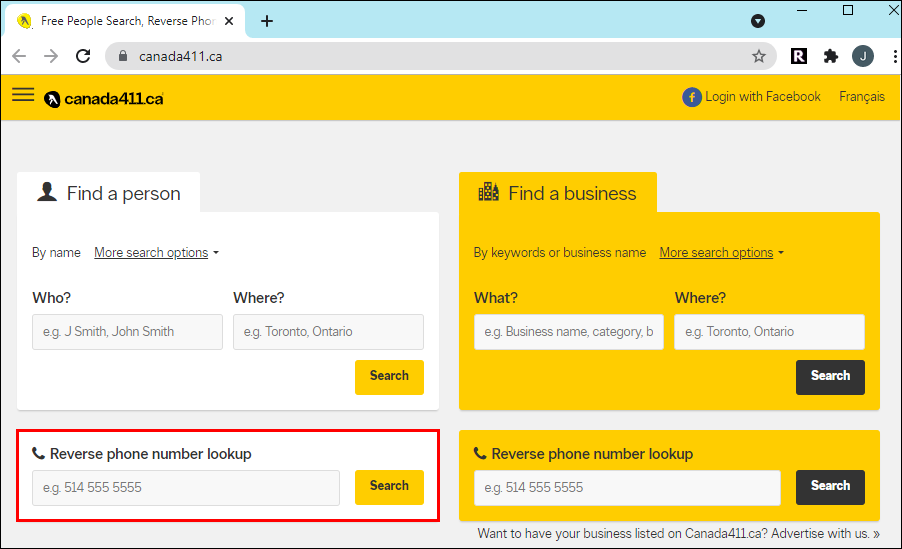Viewport: 902px width, 549px height.
Task: Maximize the browser window
Action: point(848,10)
